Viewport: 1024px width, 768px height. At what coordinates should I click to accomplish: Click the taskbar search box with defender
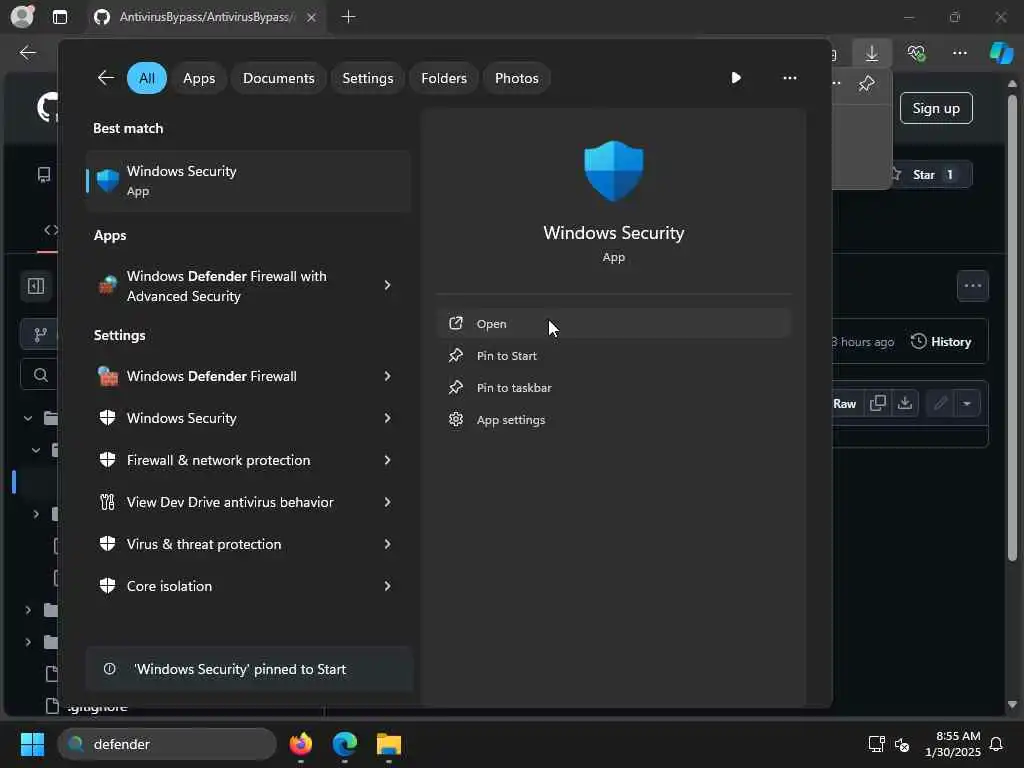click(x=167, y=744)
